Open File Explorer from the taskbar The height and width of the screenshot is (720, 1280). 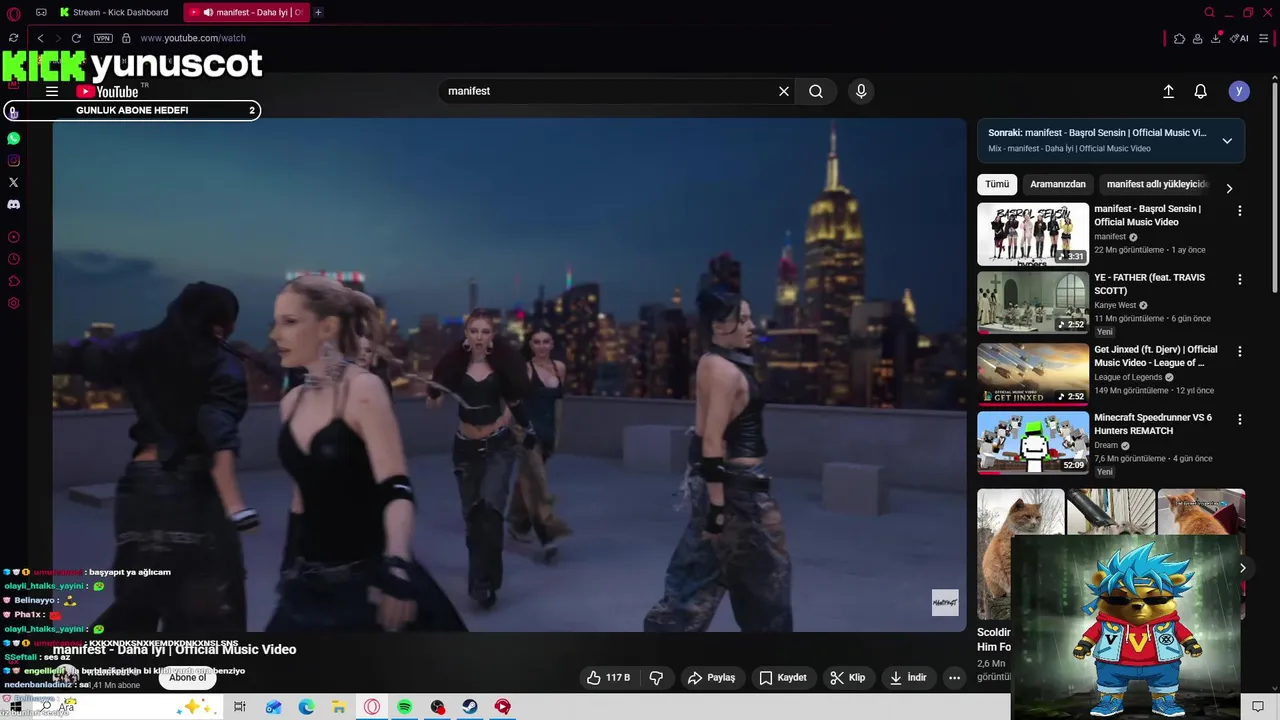tap(338, 707)
